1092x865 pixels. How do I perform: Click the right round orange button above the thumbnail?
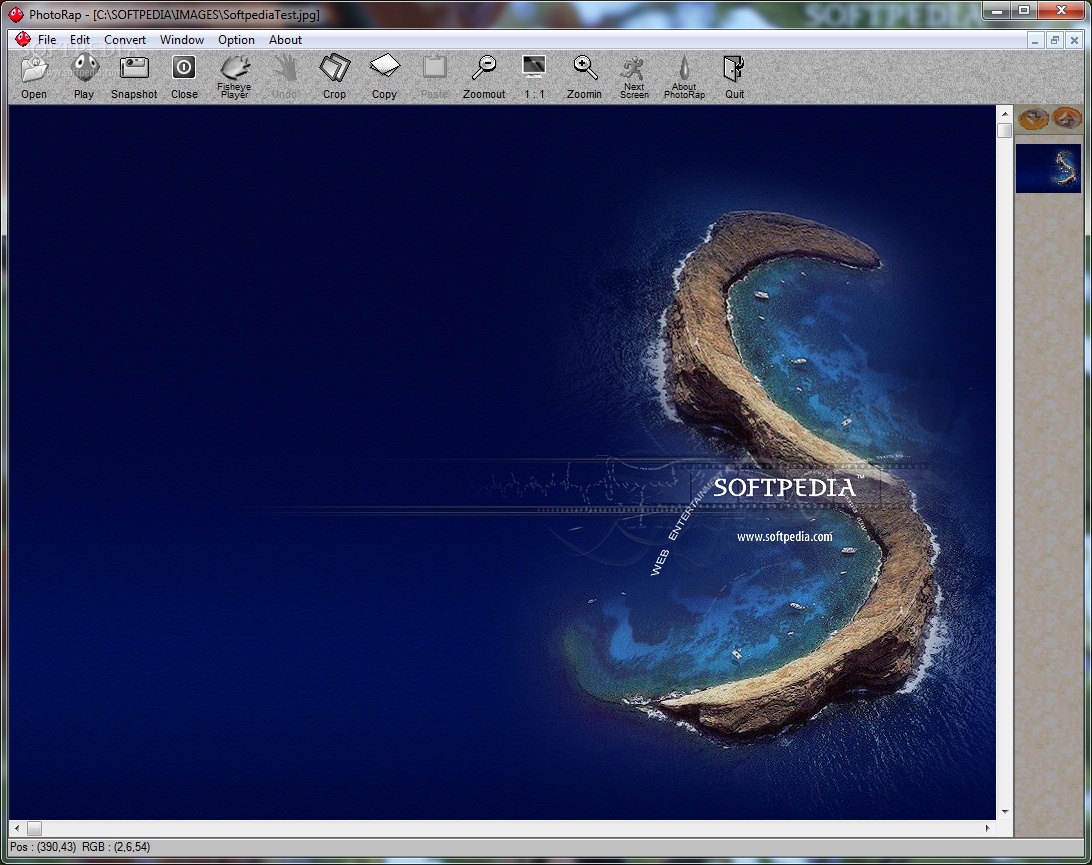(1067, 118)
